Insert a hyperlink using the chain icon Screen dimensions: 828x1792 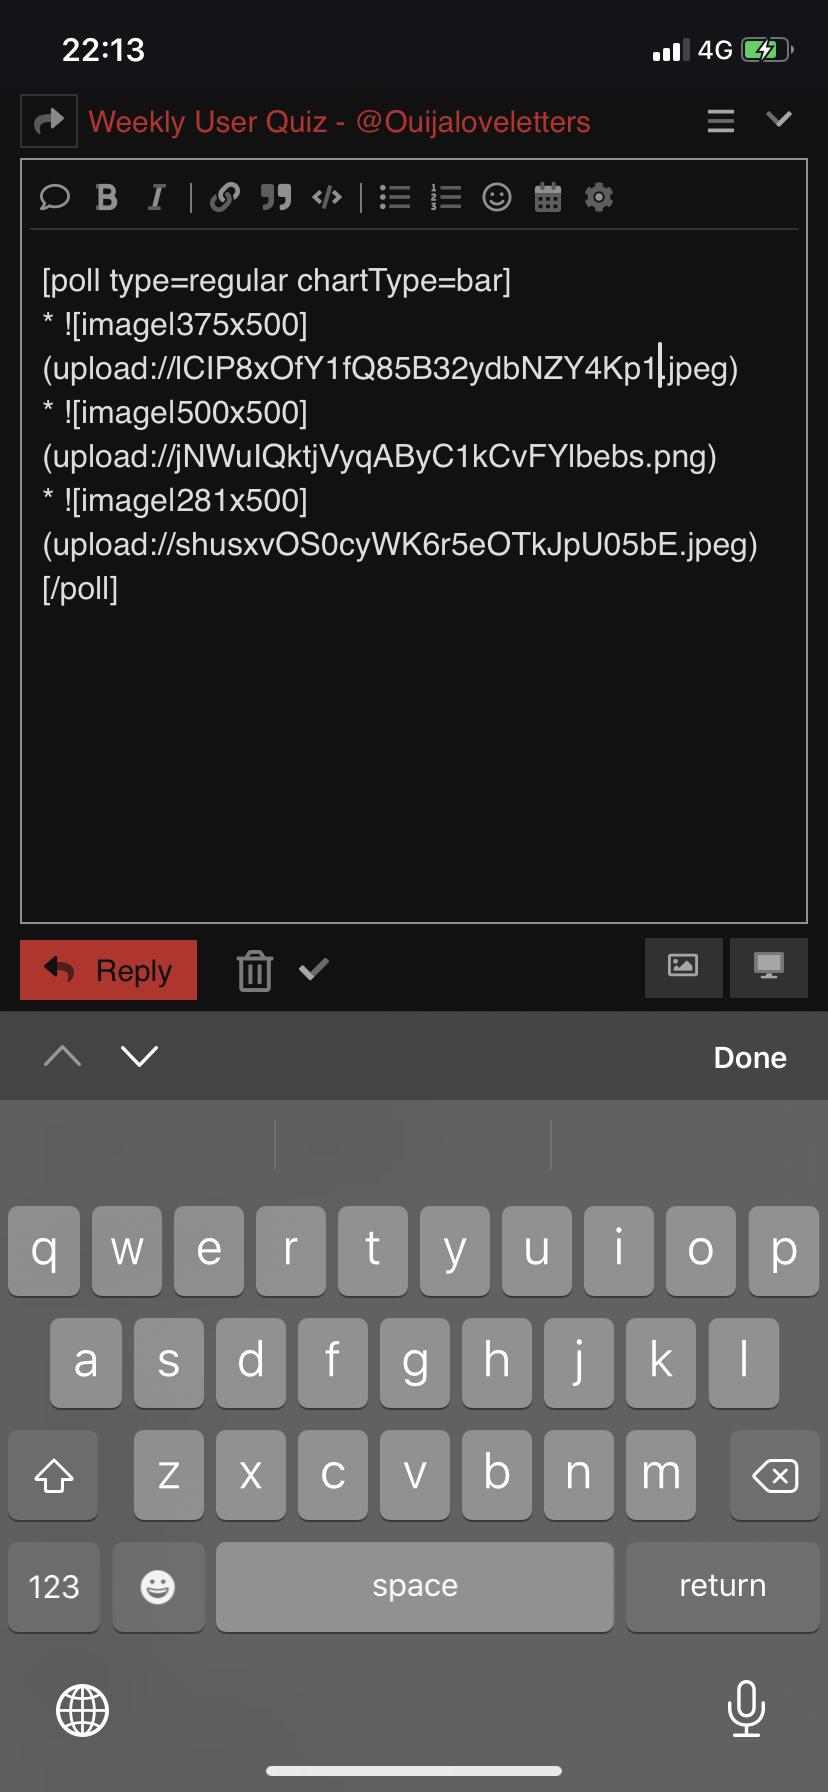coord(225,197)
